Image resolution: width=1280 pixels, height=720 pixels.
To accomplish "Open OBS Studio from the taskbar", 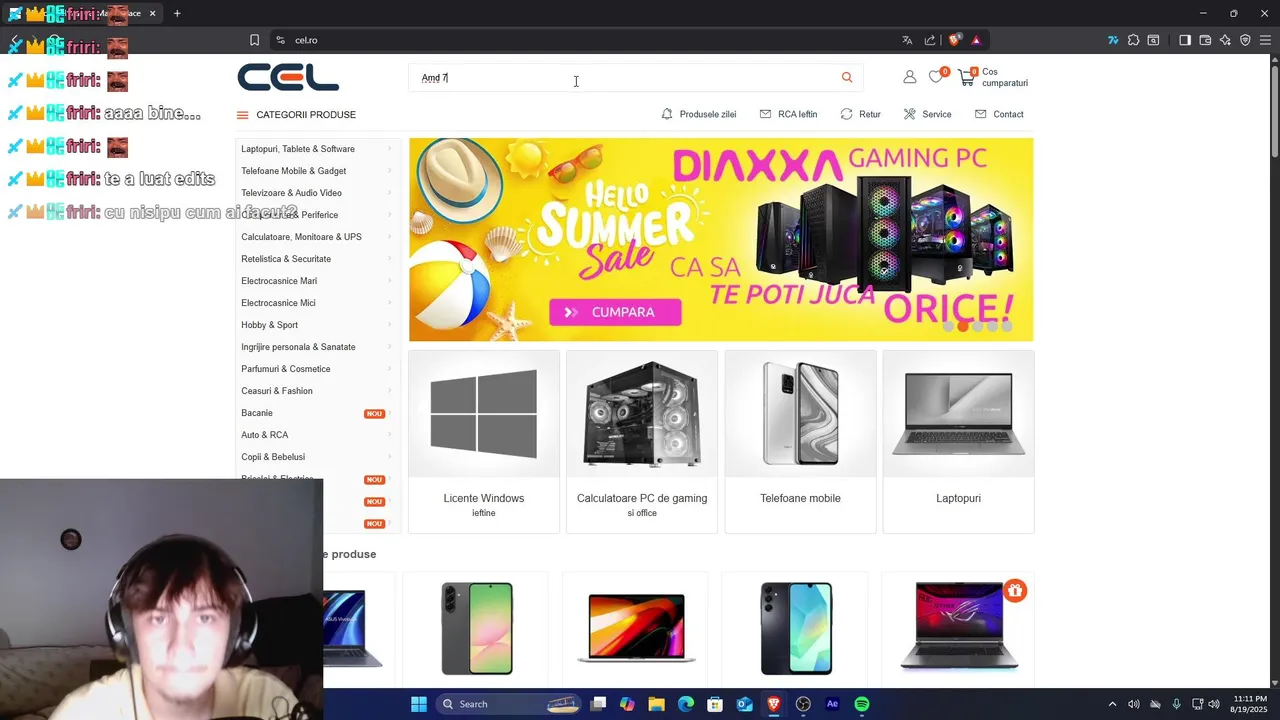I will 803,704.
